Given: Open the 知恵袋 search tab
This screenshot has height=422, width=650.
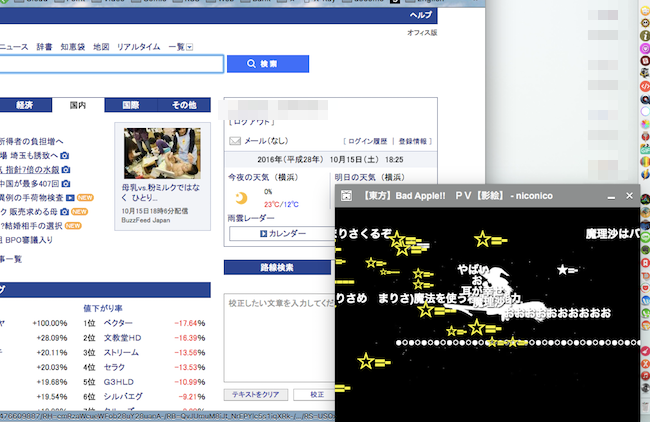Looking at the screenshot, I should [x=73, y=47].
